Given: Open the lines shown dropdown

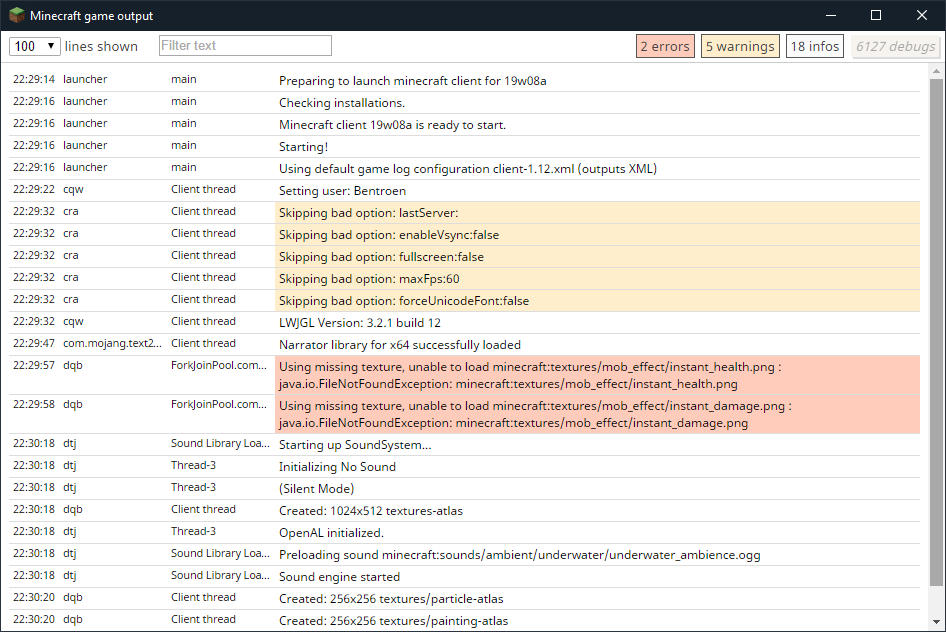Looking at the screenshot, I should point(35,46).
